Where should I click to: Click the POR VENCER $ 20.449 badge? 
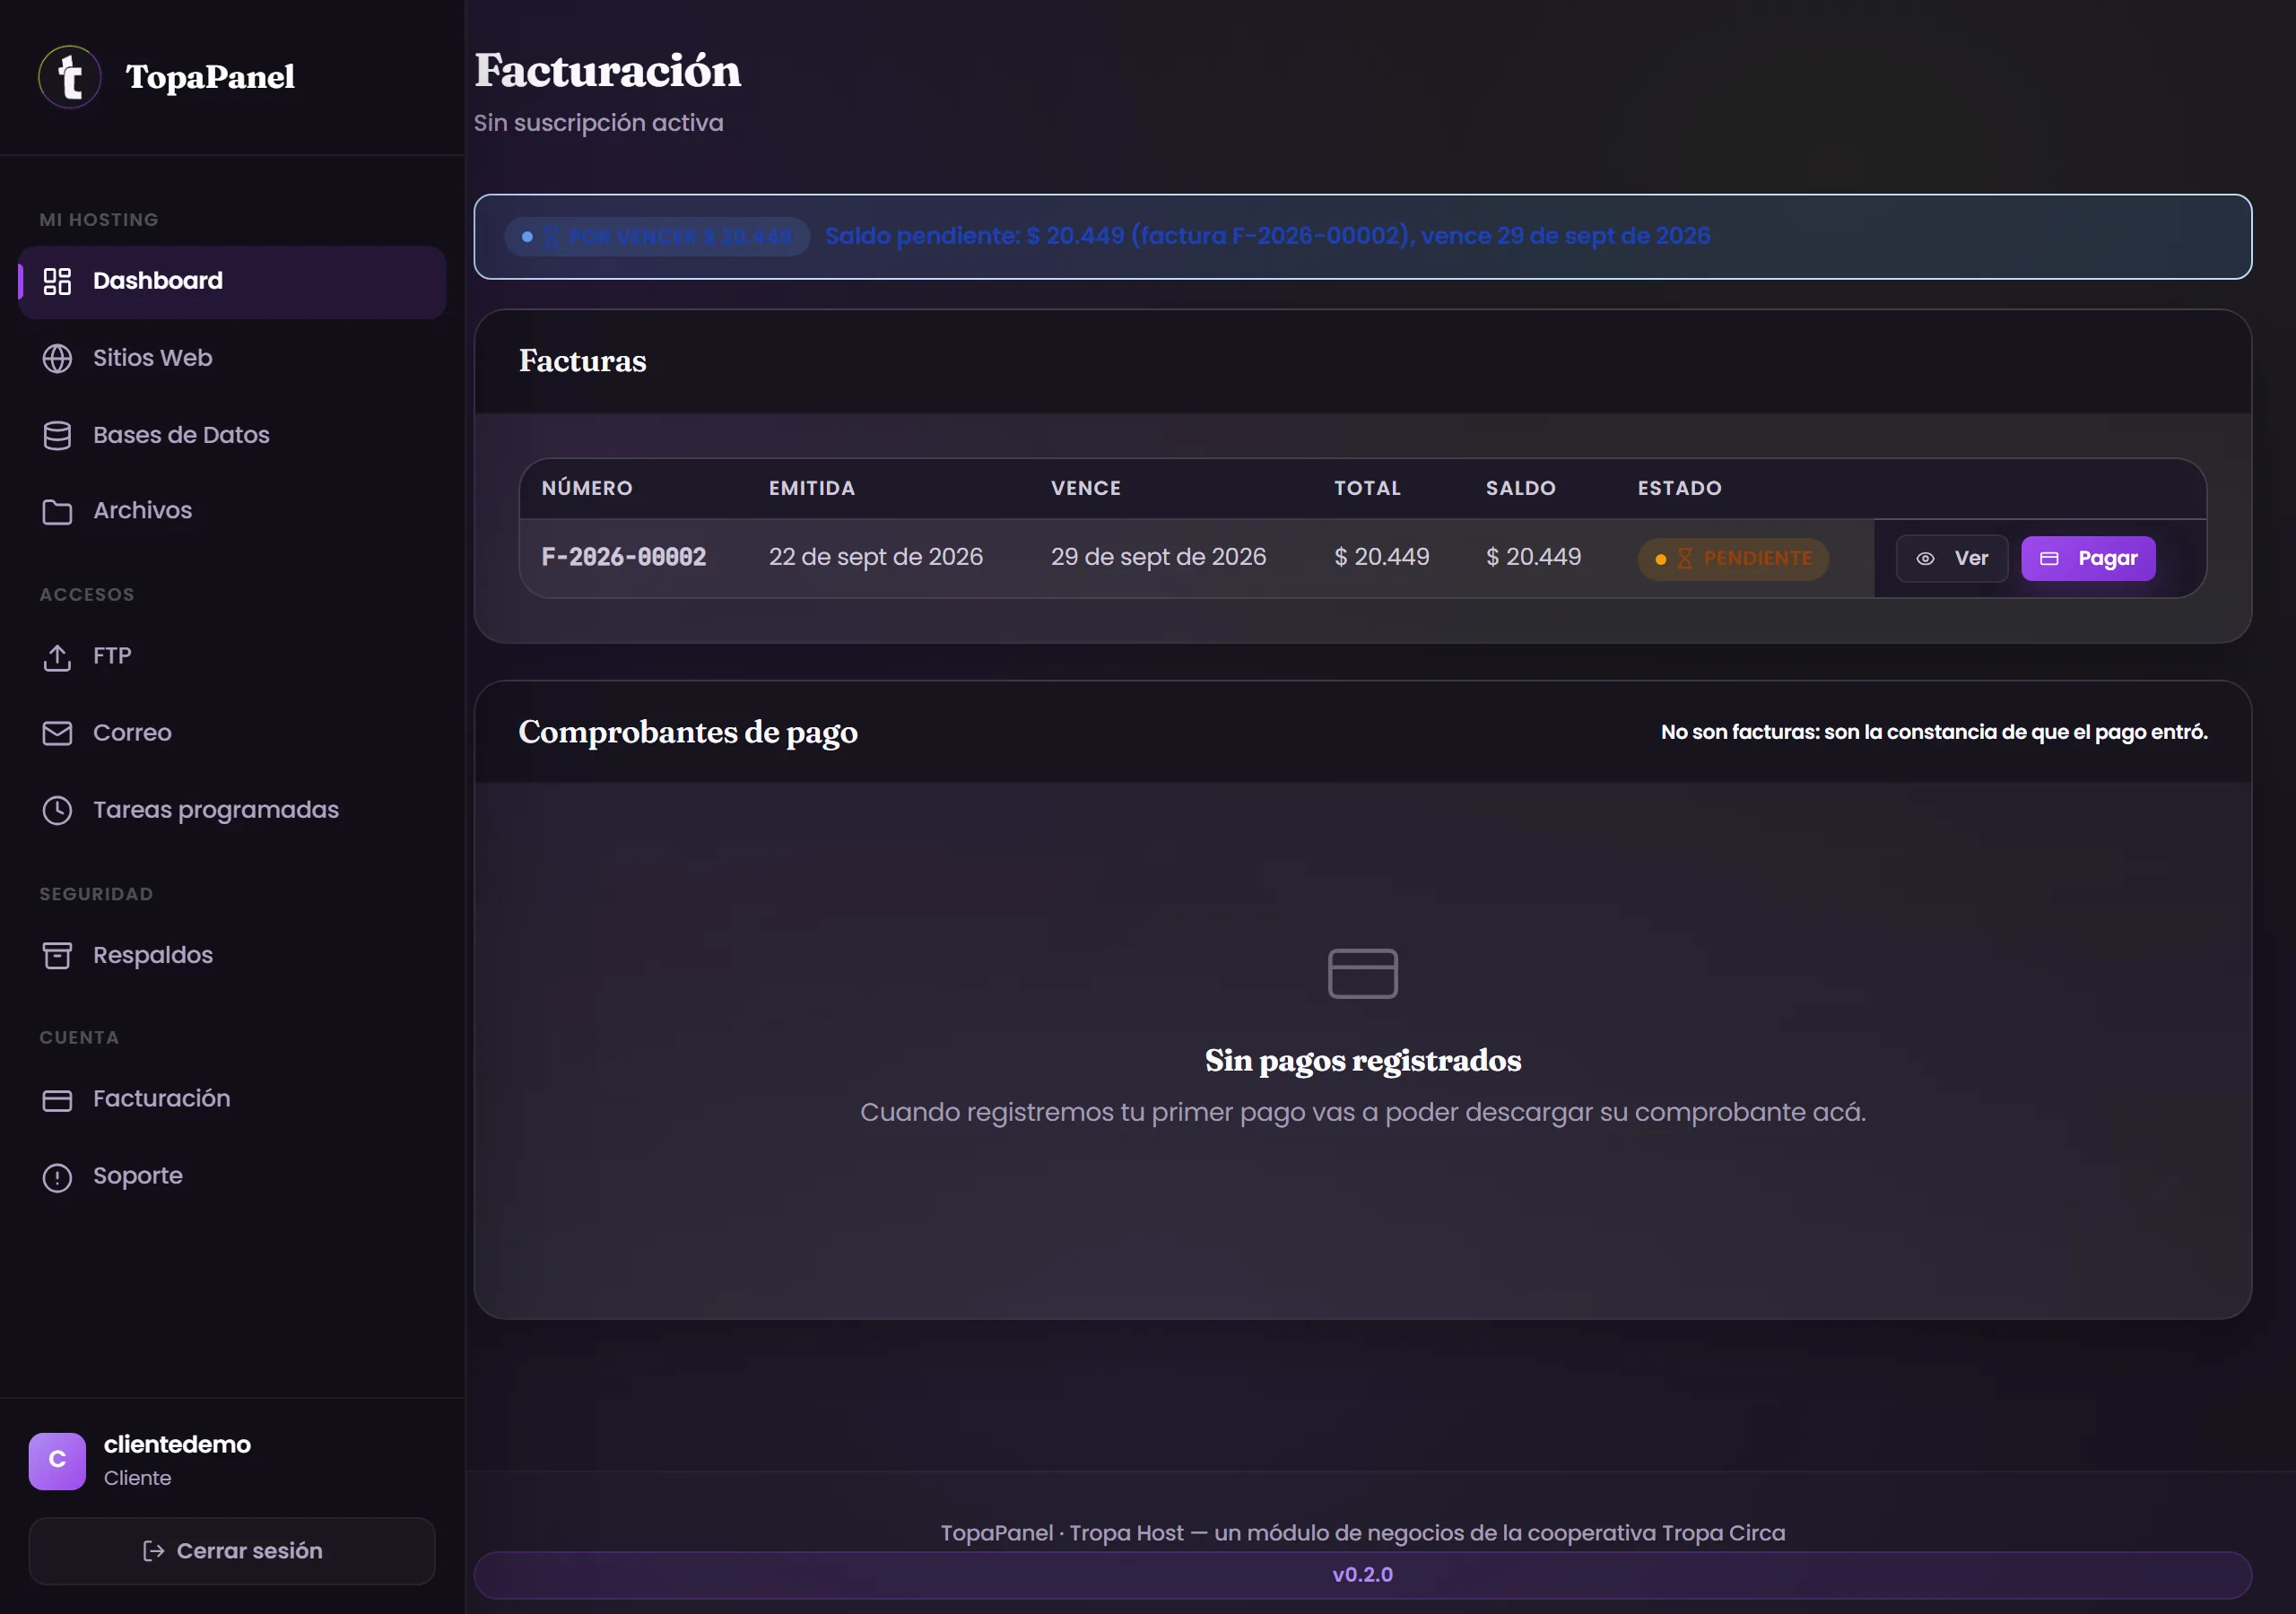(657, 237)
